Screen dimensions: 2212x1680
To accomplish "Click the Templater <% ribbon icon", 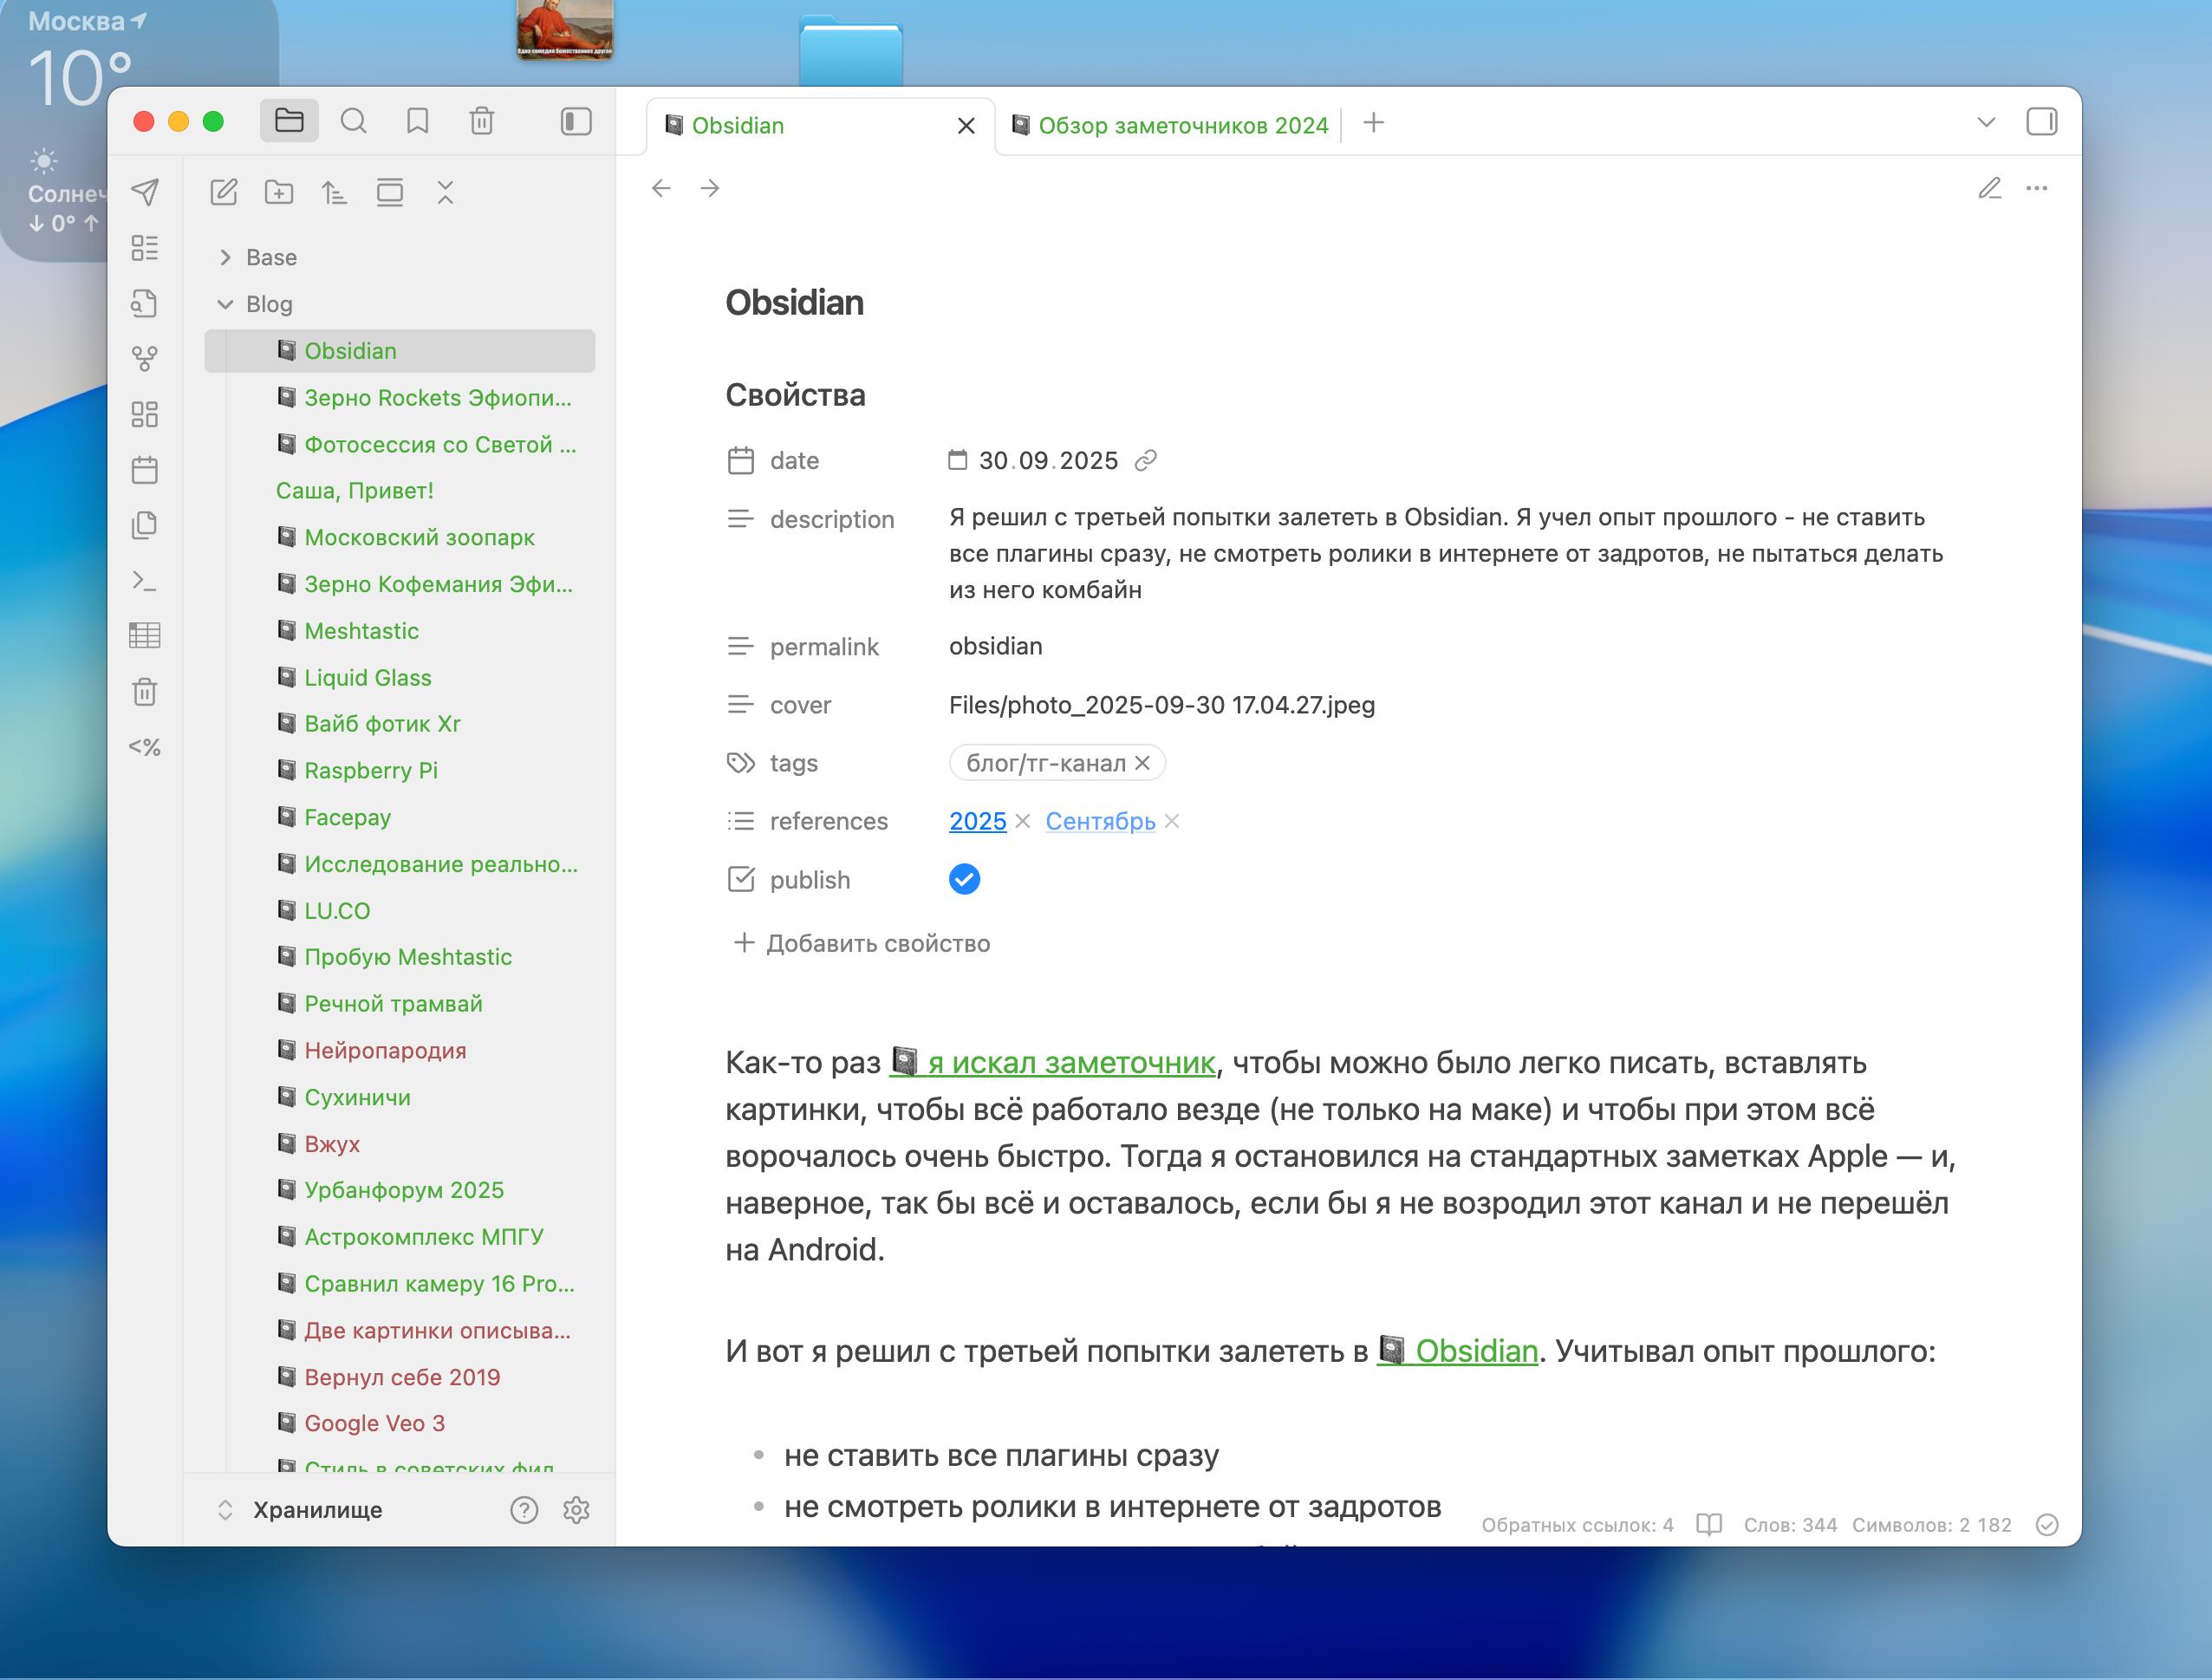I will [x=145, y=746].
